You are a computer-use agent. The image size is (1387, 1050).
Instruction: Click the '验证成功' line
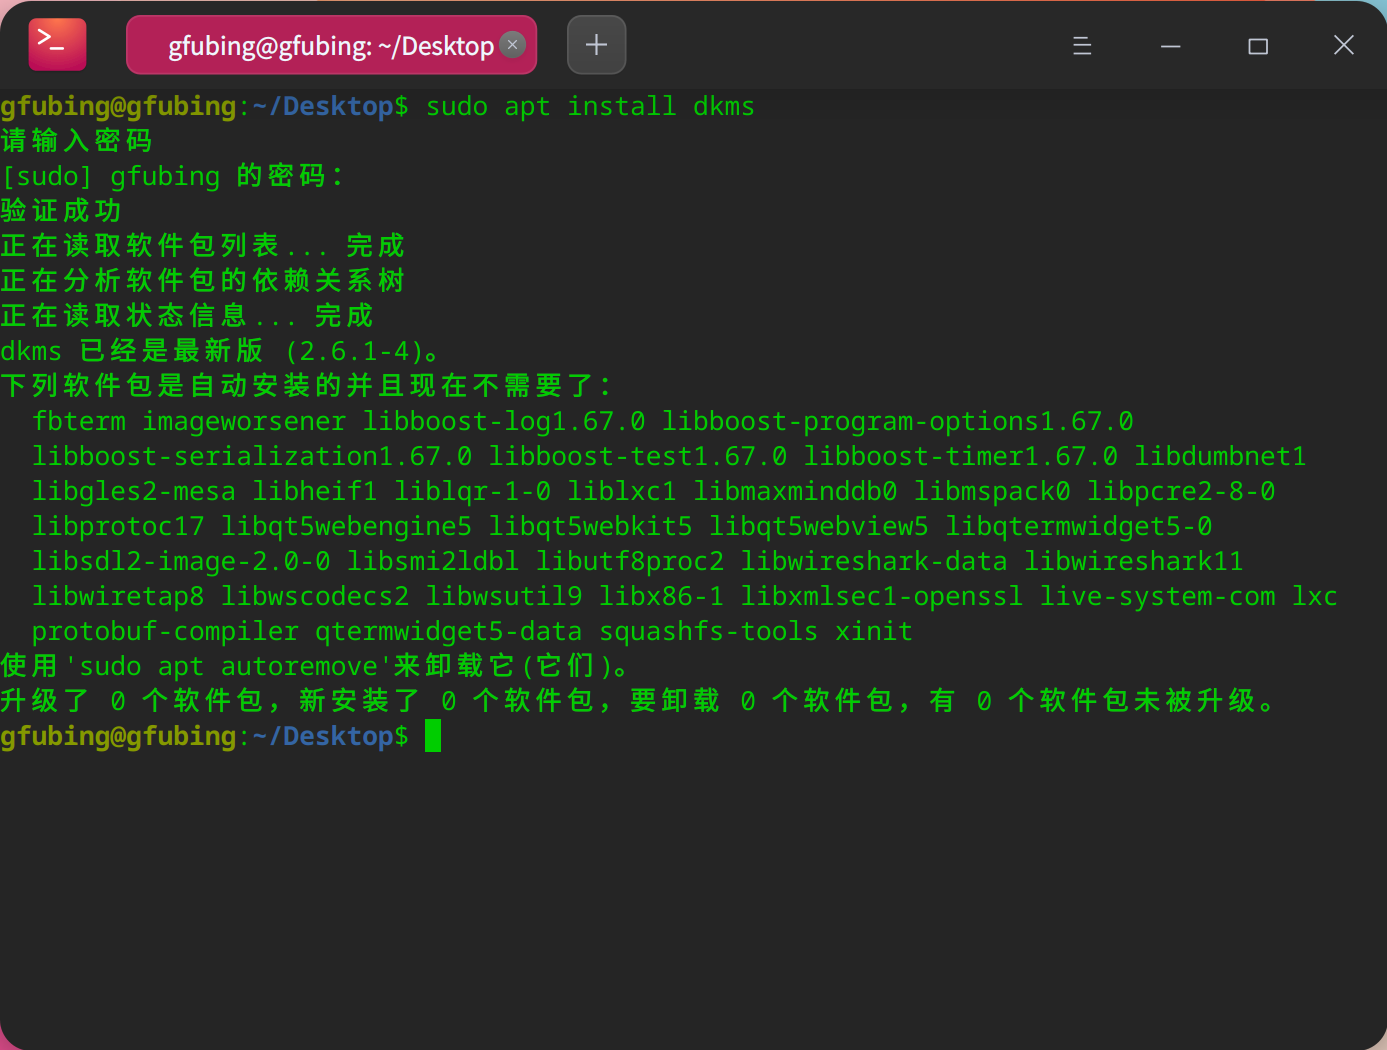click(x=60, y=211)
